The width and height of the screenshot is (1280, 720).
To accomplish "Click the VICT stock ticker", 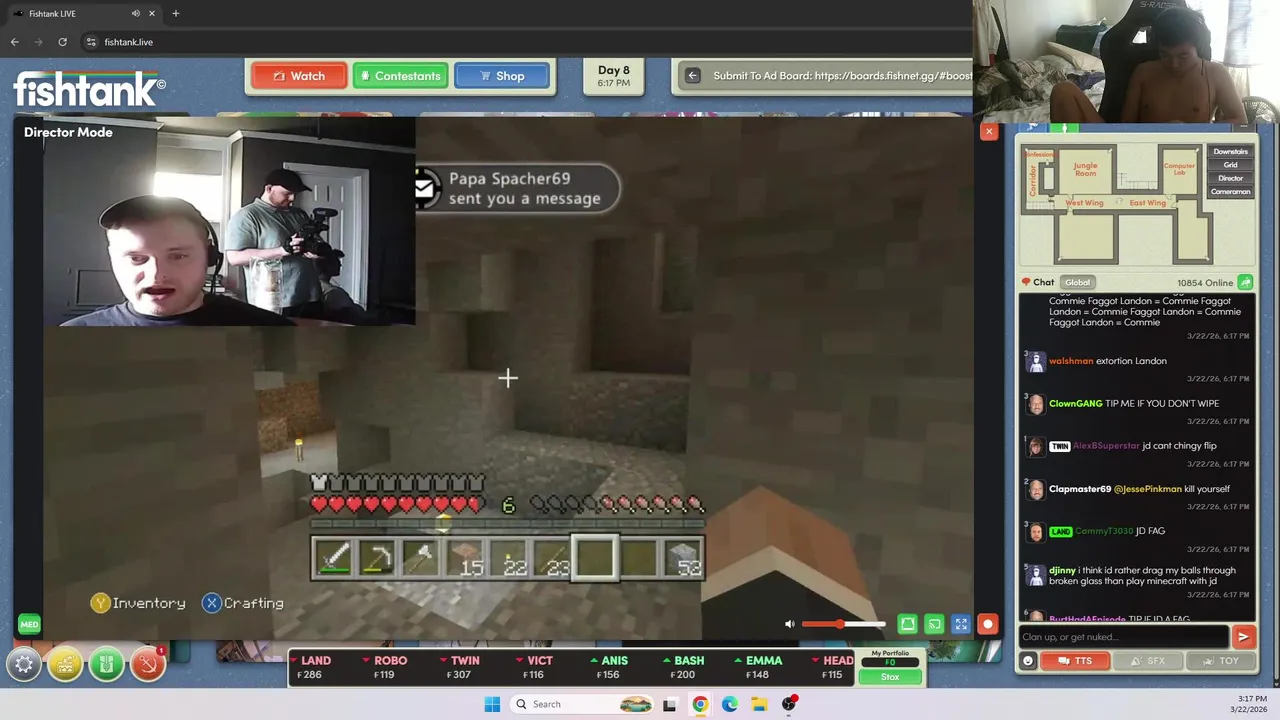I will coord(535,667).
